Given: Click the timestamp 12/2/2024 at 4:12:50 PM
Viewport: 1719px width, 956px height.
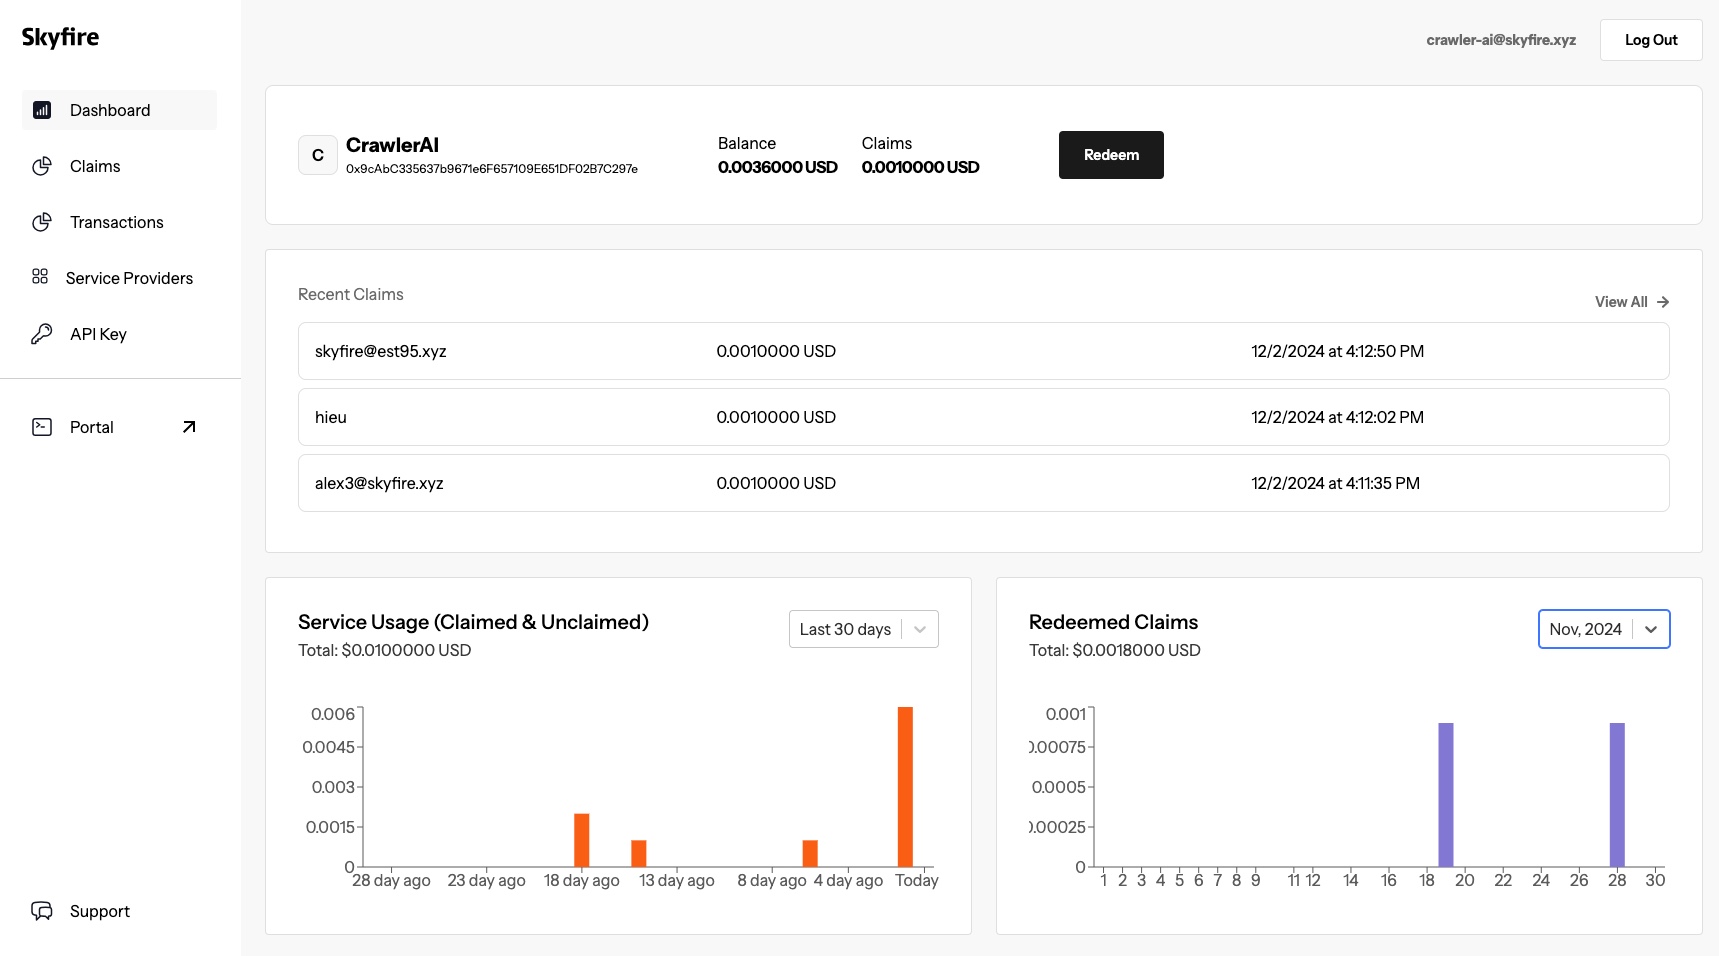Looking at the screenshot, I should (1338, 351).
